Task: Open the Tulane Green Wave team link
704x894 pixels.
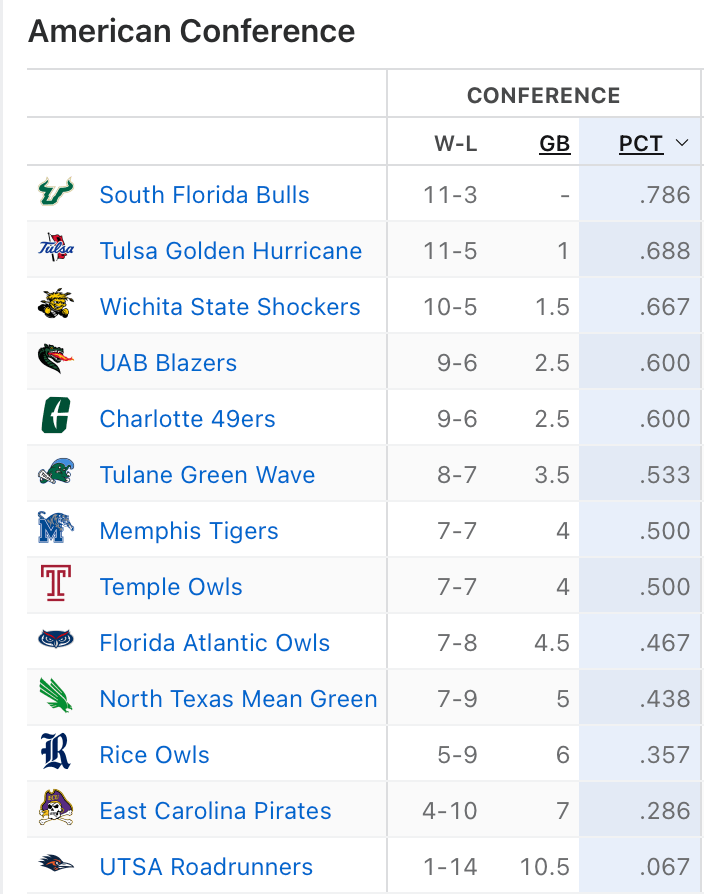Action: coord(207,475)
